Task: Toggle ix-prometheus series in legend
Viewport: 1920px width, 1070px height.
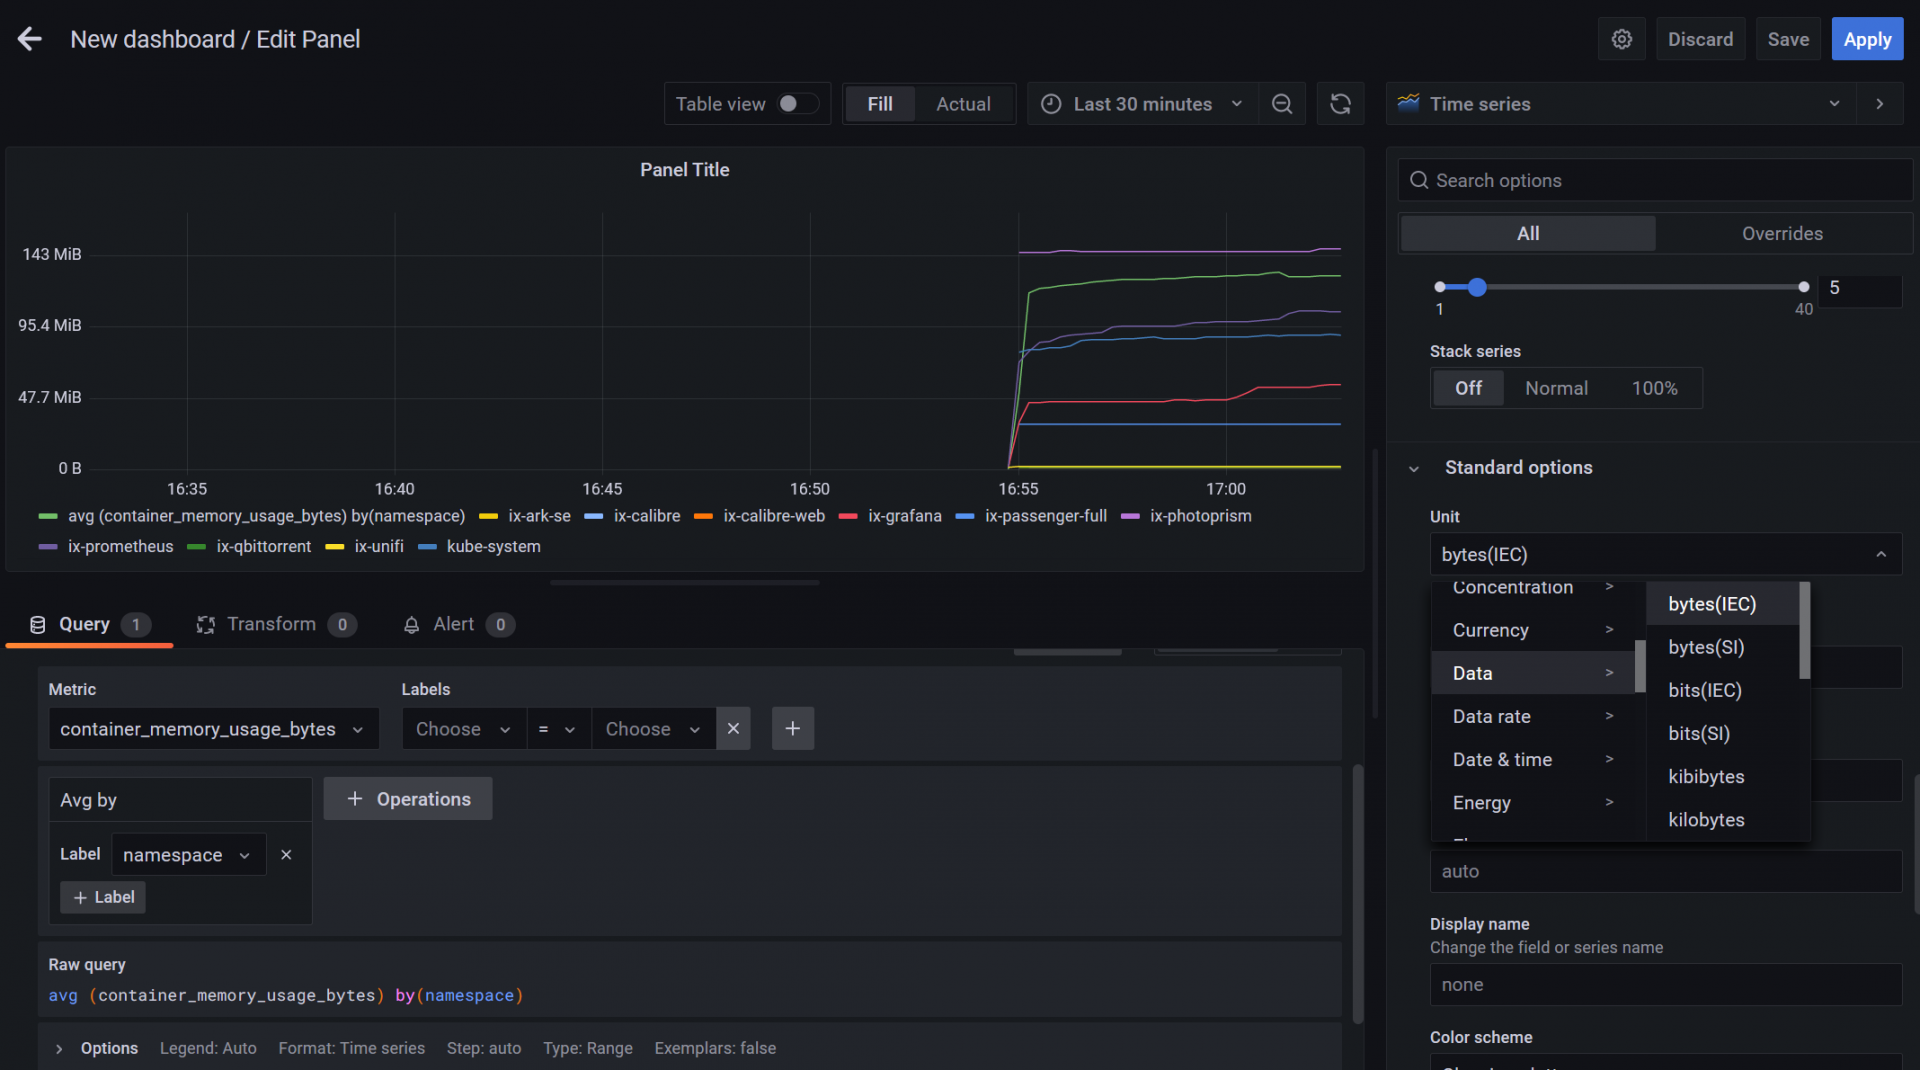Action: point(120,546)
